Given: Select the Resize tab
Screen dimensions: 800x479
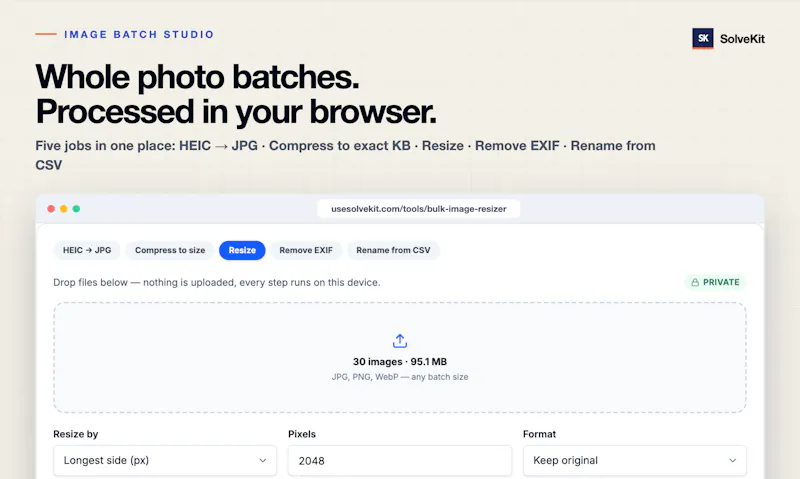Looking at the screenshot, I should coord(242,250).
